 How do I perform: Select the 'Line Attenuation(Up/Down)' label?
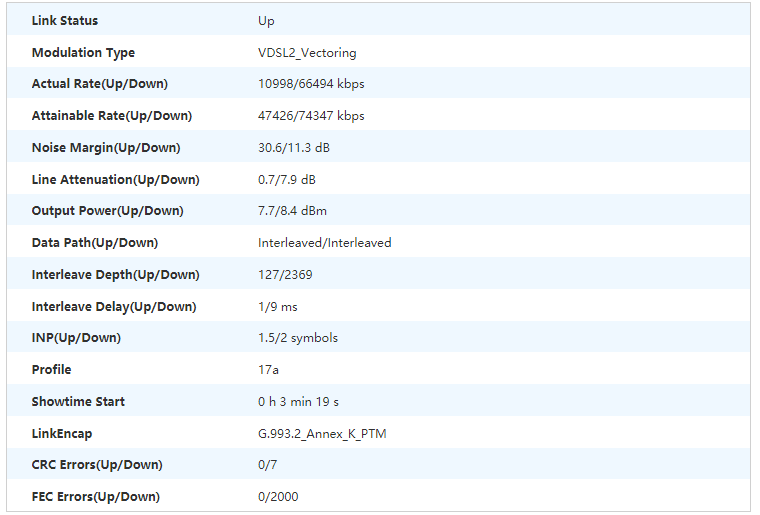pos(116,180)
